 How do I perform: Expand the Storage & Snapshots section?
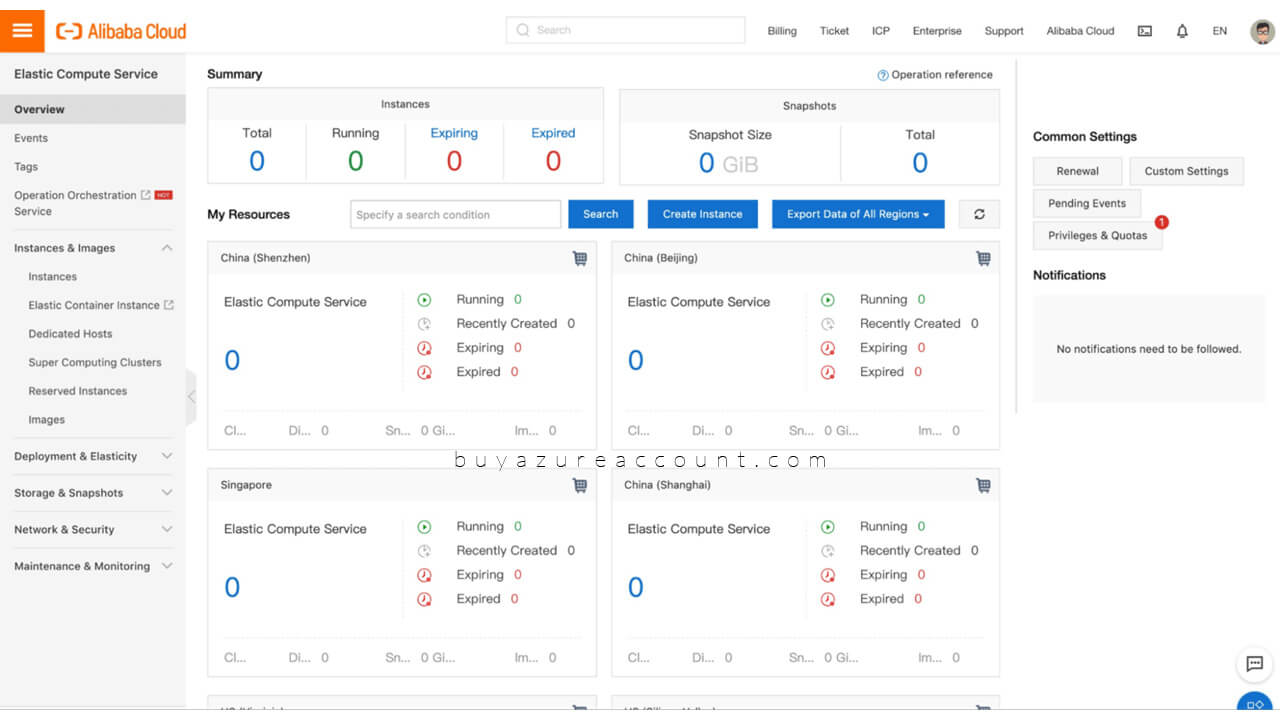pyautogui.click(x=167, y=493)
